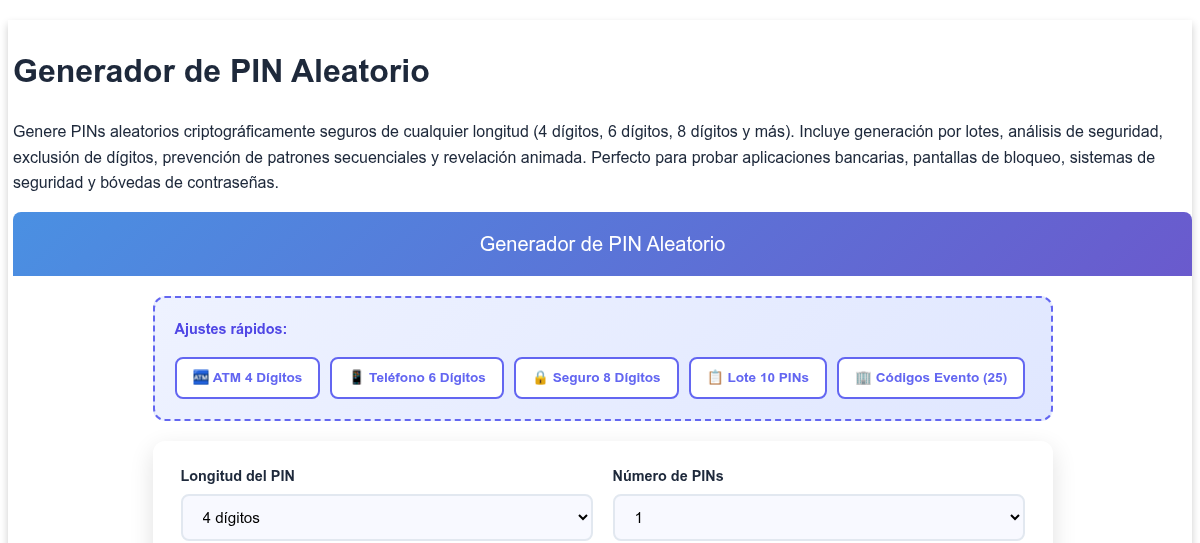Click the Ajustes rápidos label
The width and height of the screenshot is (1200, 543).
tap(231, 329)
